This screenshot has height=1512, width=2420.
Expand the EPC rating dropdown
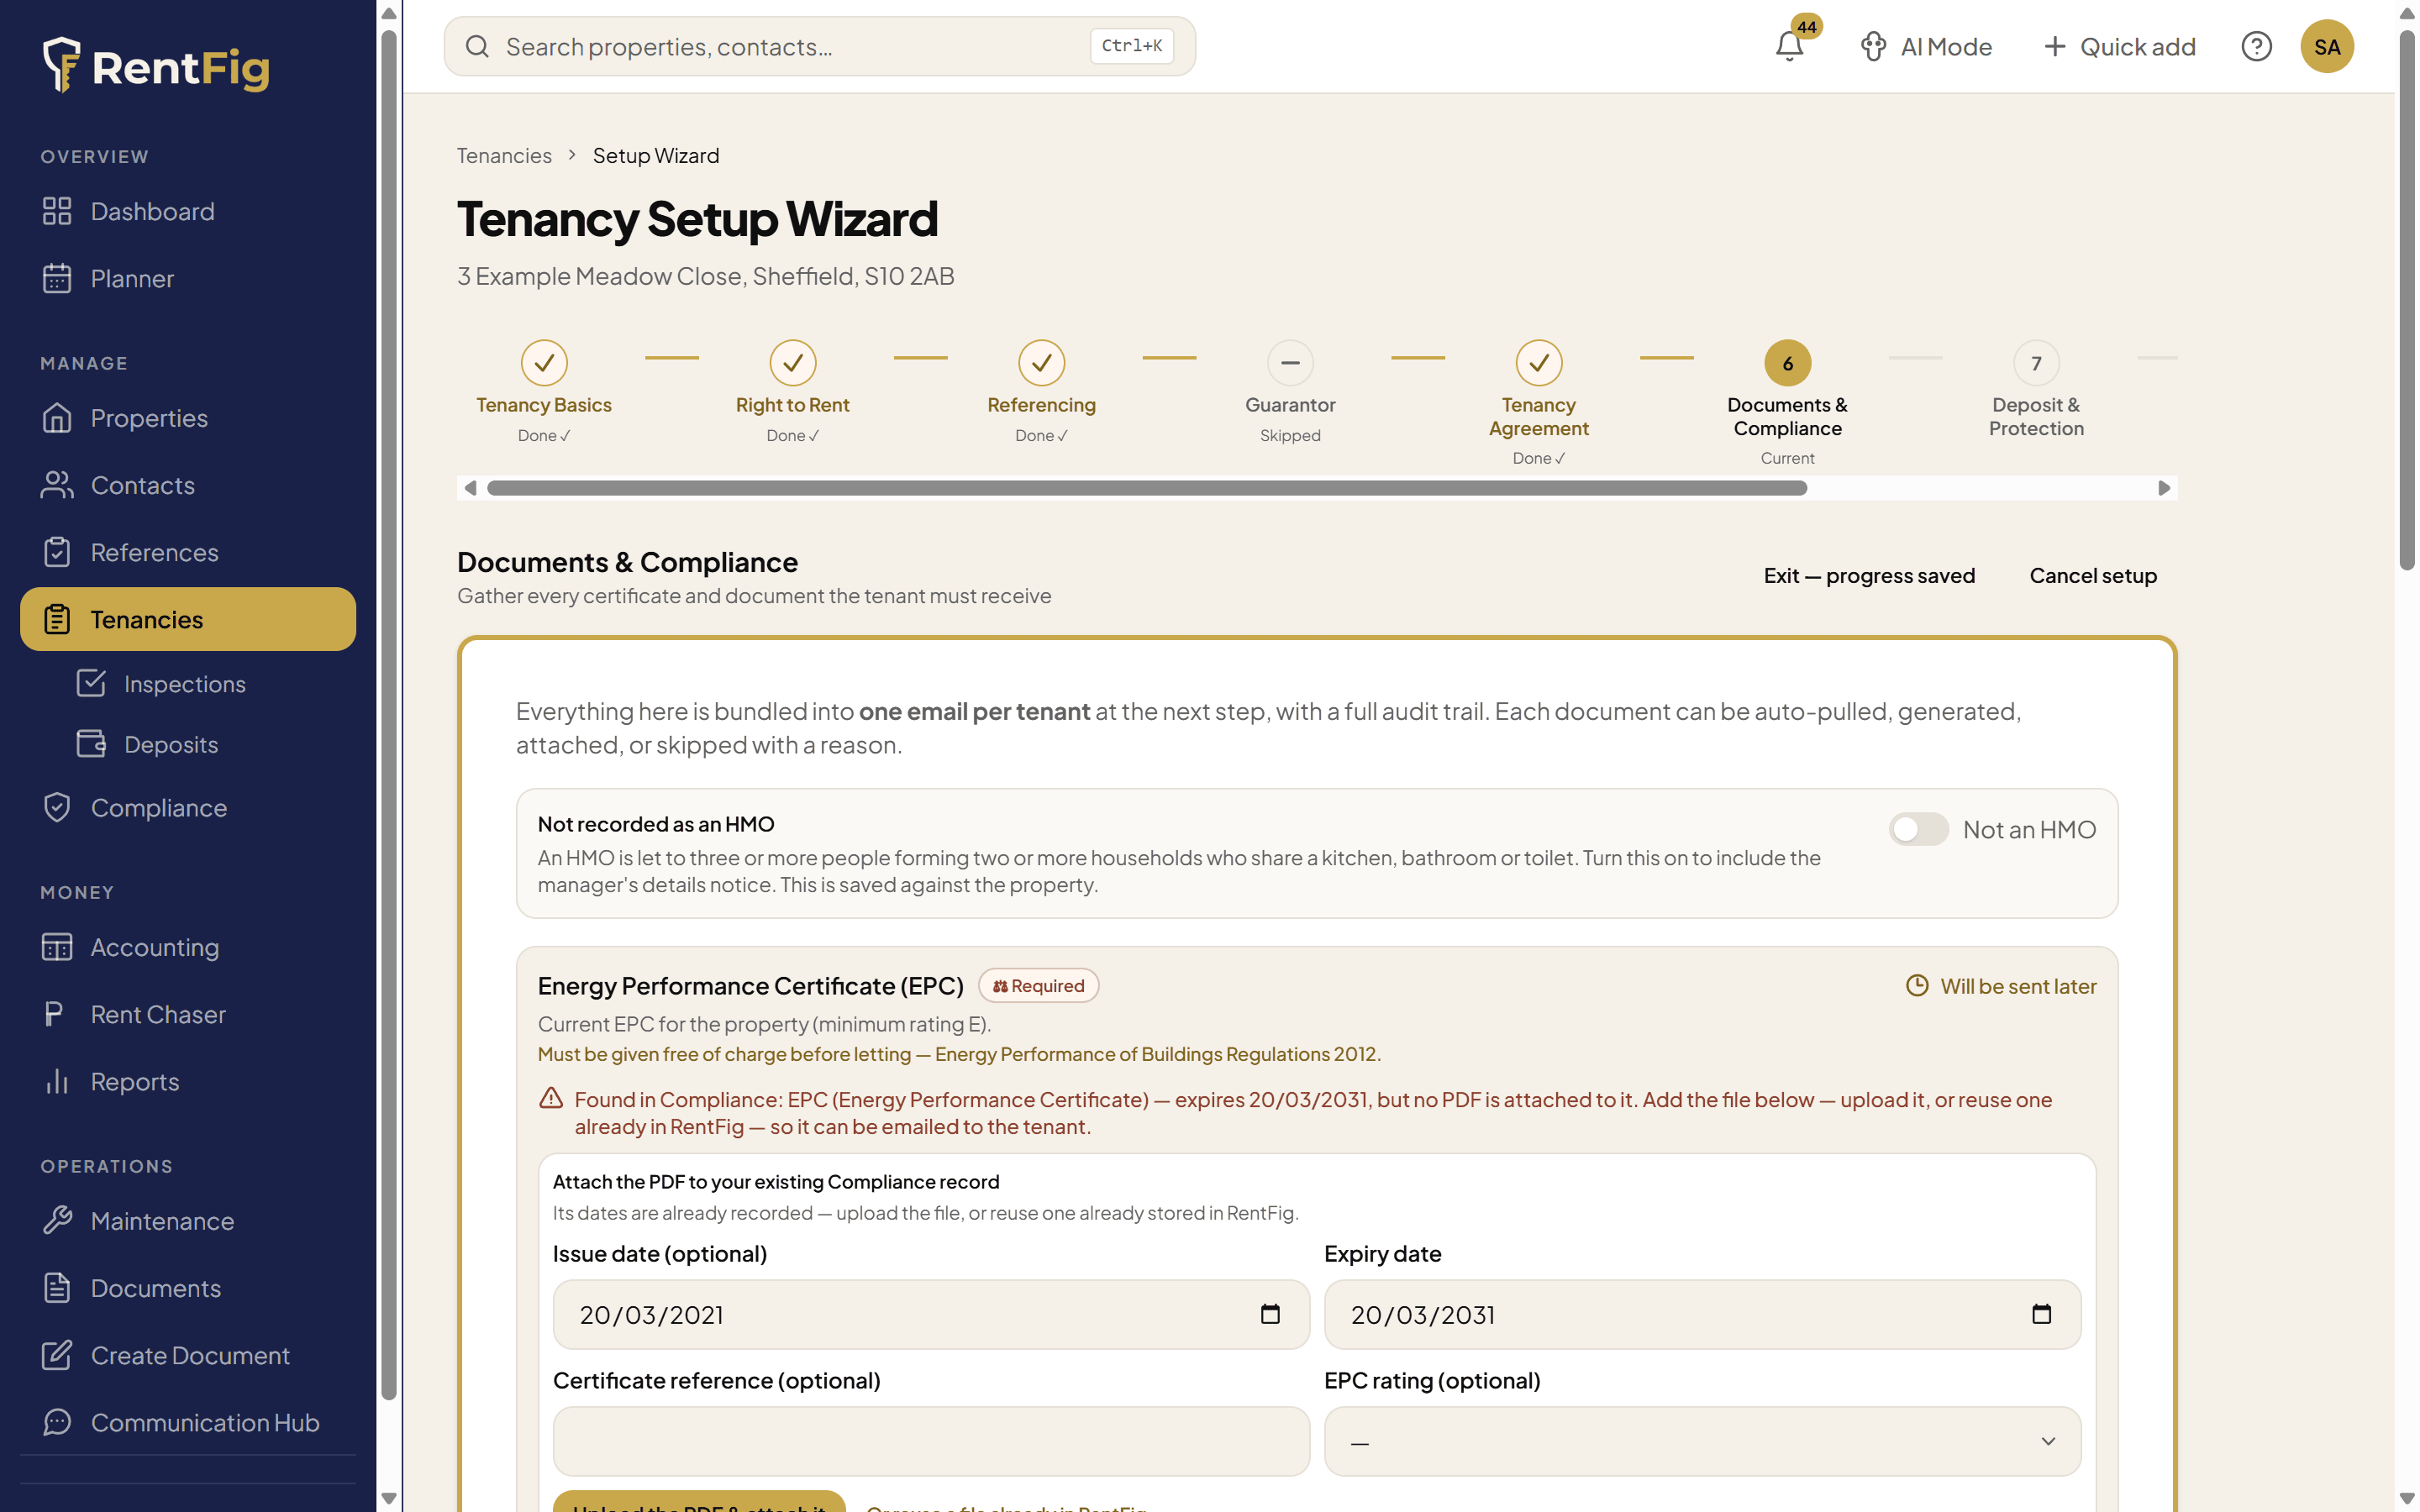coord(1702,1441)
